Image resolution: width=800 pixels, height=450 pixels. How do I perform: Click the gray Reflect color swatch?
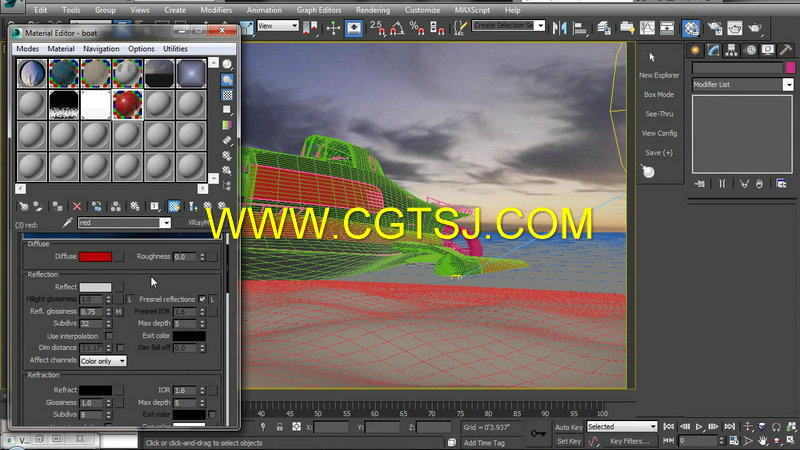click(95, 287)
